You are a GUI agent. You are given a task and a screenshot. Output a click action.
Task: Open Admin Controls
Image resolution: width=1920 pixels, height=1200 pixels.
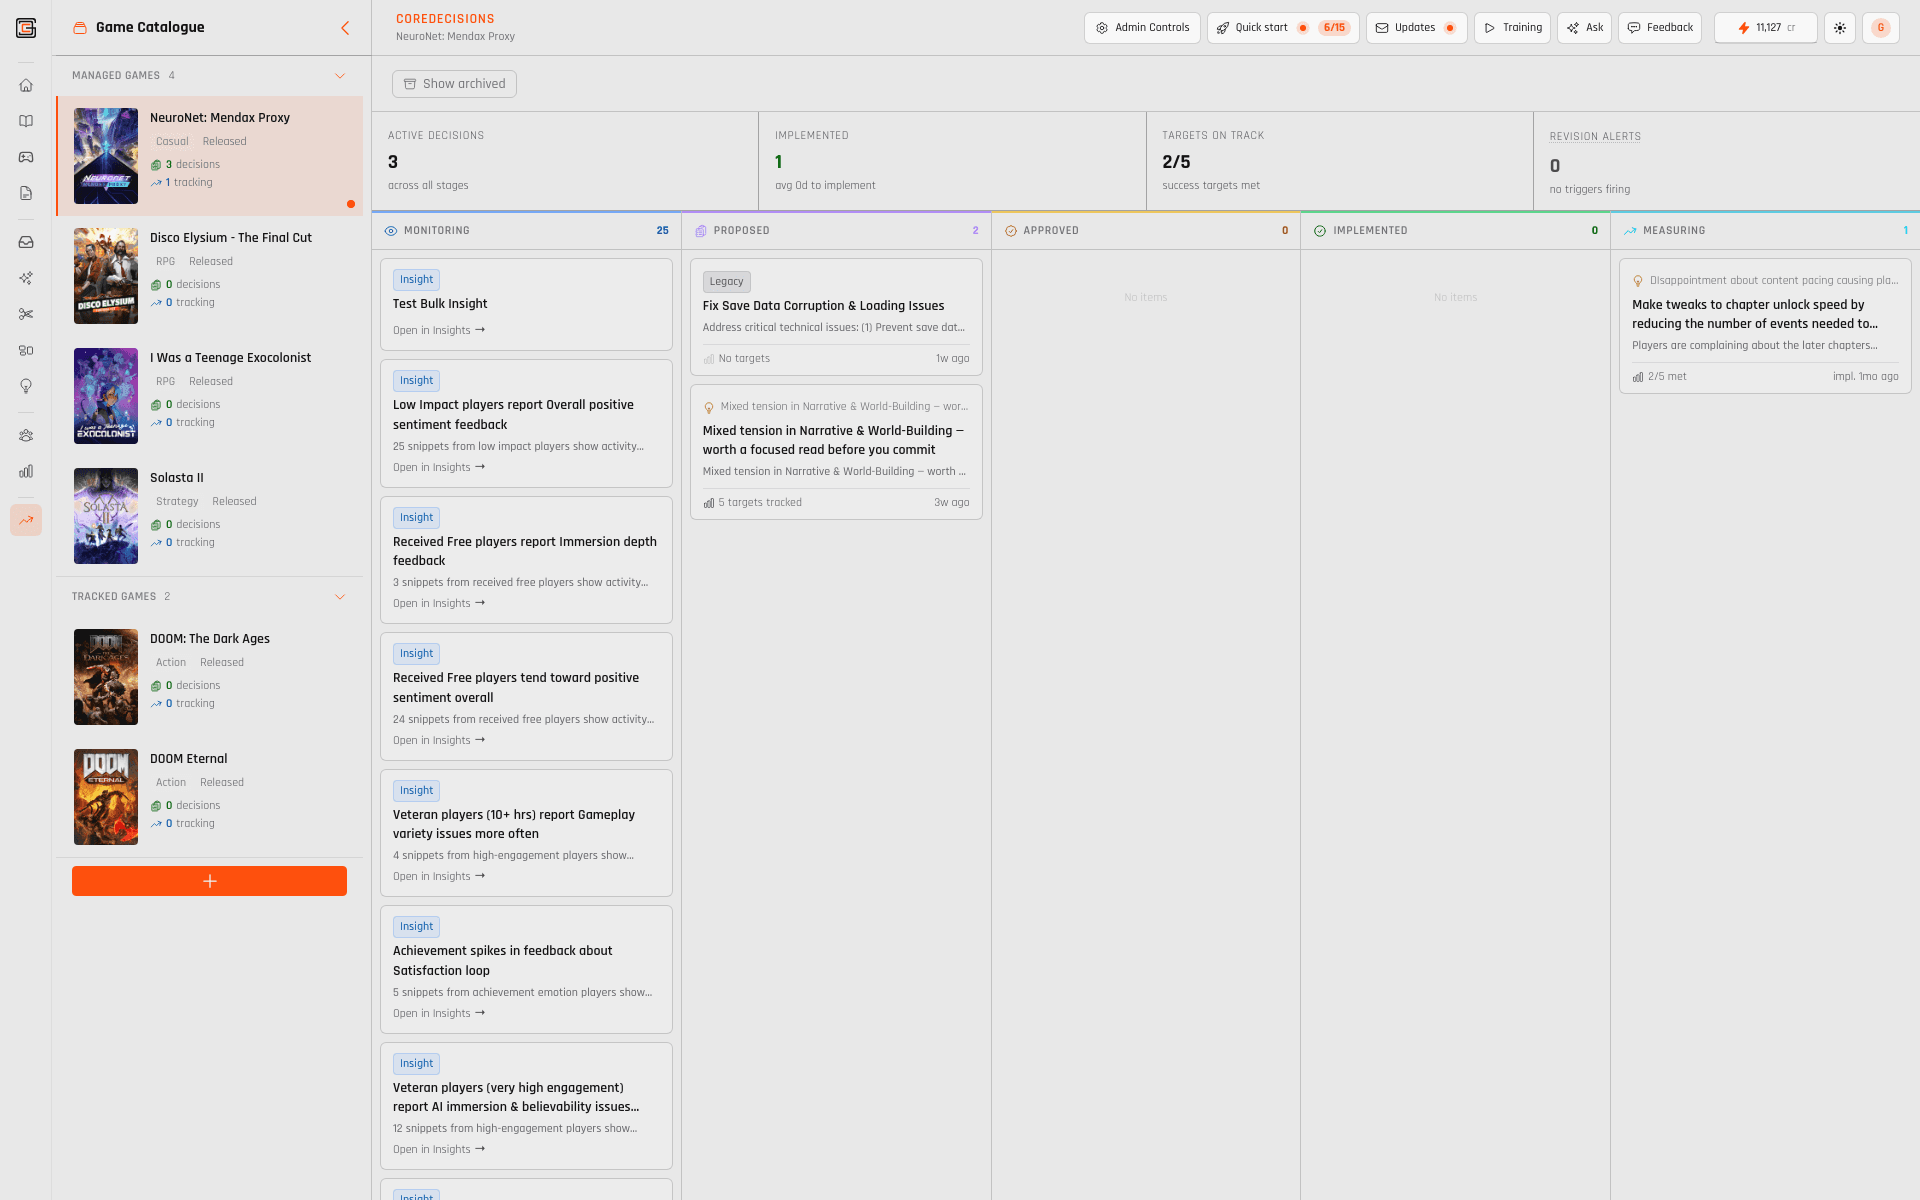1142,28
